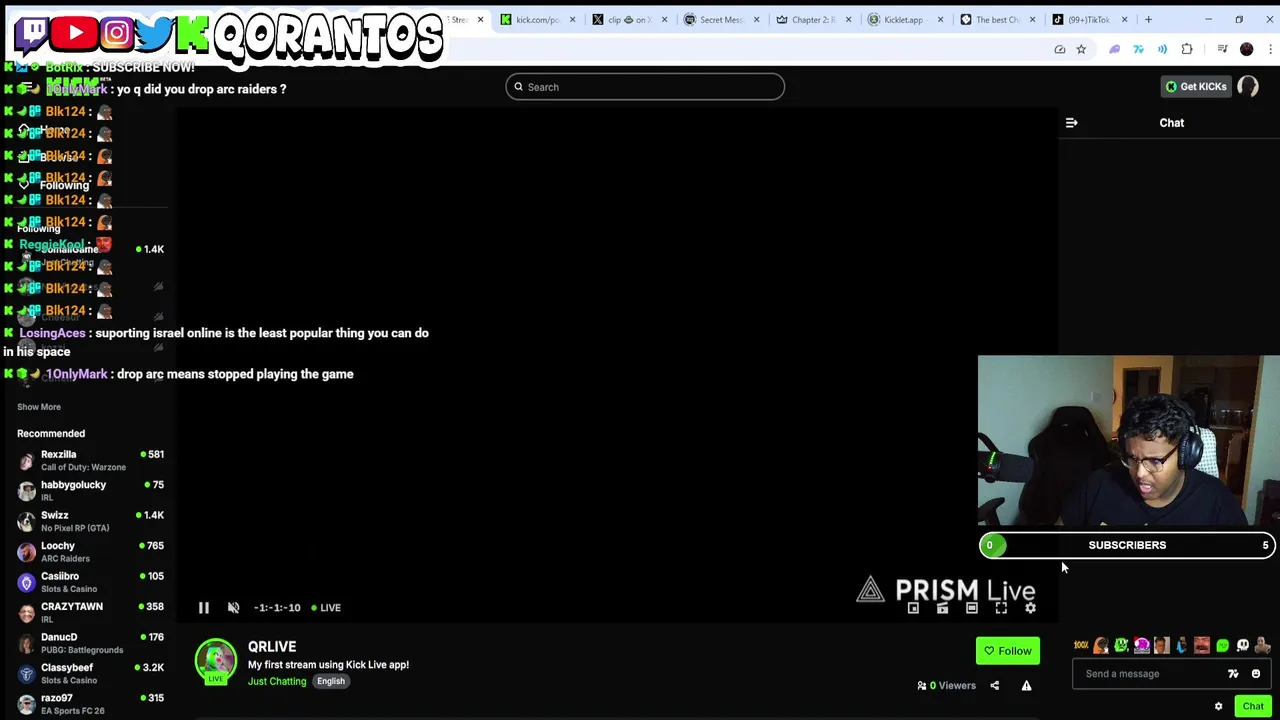Close the TikTok tab
1280x720 pixels.
click(x=1124, y=20)
